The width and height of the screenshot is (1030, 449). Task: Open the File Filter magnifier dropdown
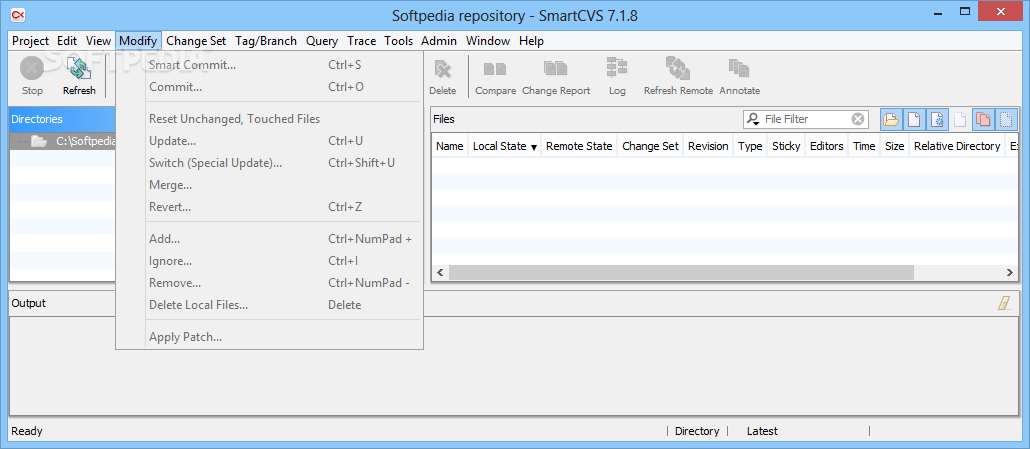point(753,119)
